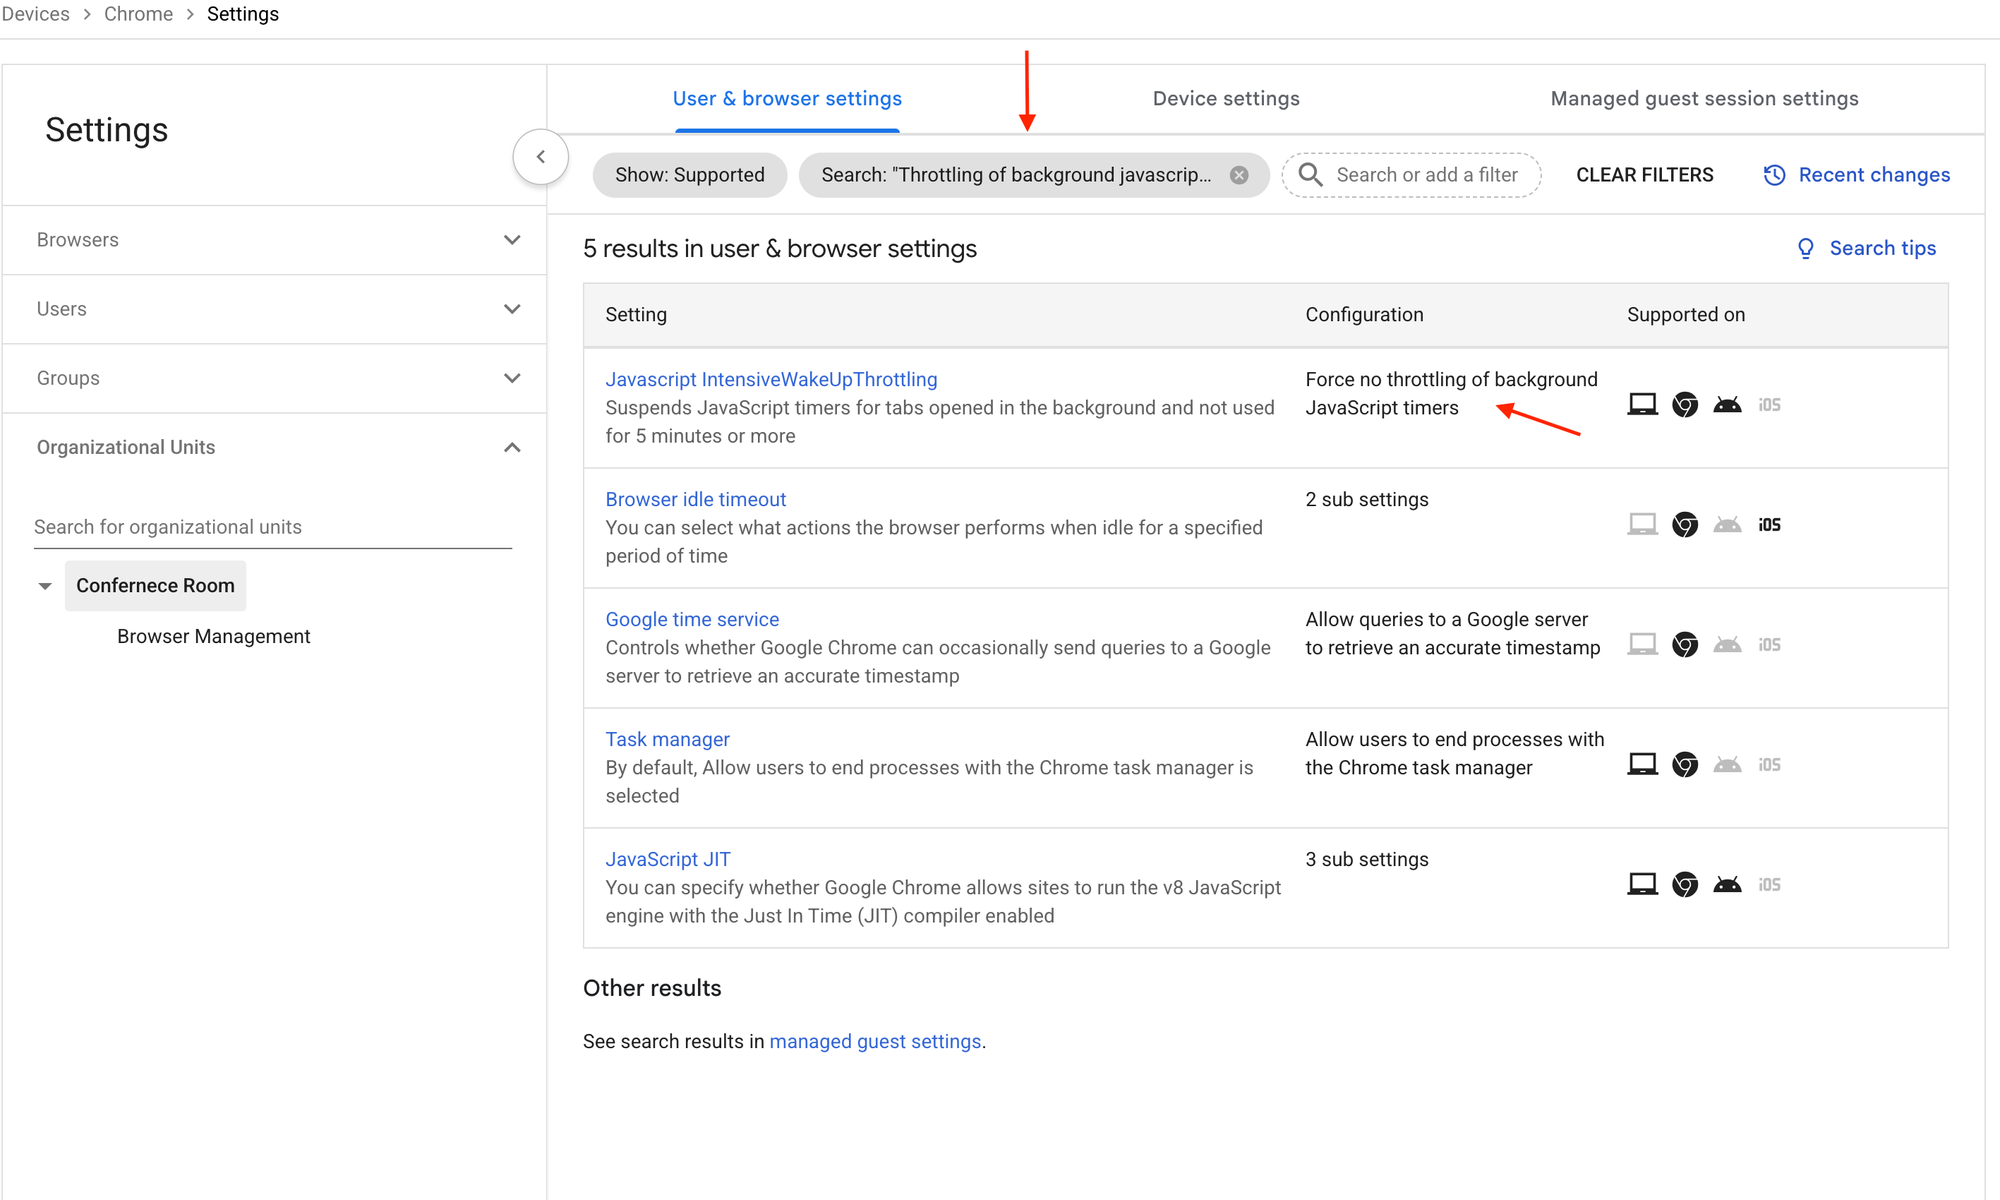Screen dimensions: 2000x1200
Task: Click the Search tips lightbulb icon
Action: click(1806, 248)
